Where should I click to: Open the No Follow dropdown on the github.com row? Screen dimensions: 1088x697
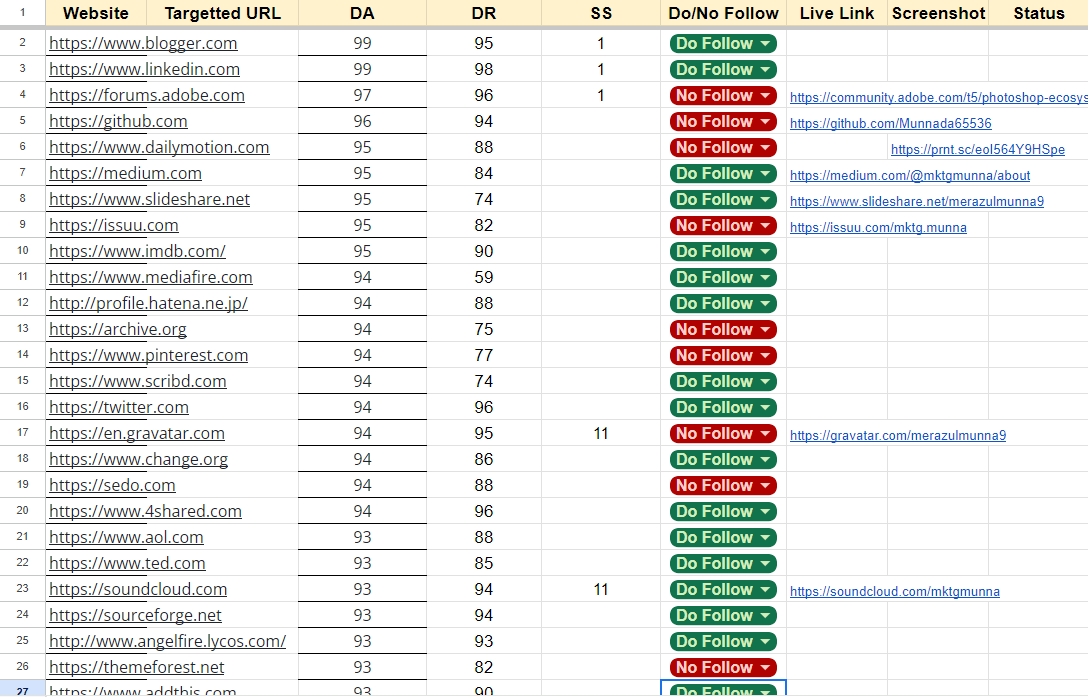(x=723, y=121)
